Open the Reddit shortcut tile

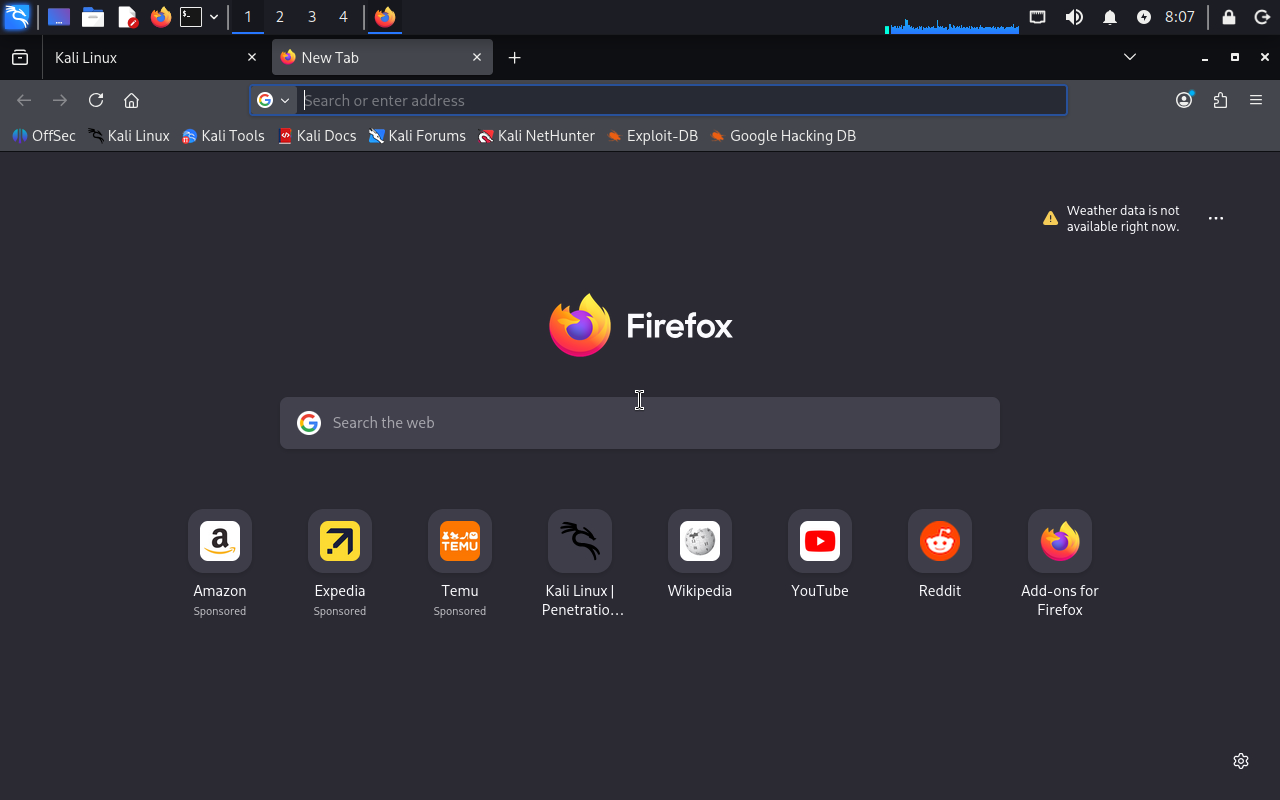click(940, 541)
